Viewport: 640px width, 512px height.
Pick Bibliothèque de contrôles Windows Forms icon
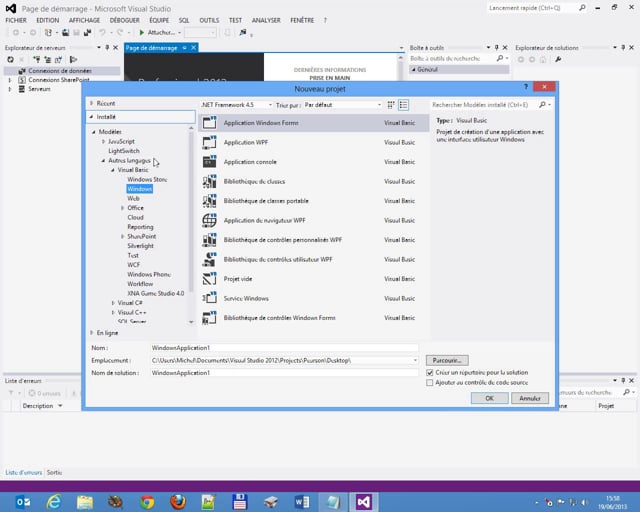[209, 318]
